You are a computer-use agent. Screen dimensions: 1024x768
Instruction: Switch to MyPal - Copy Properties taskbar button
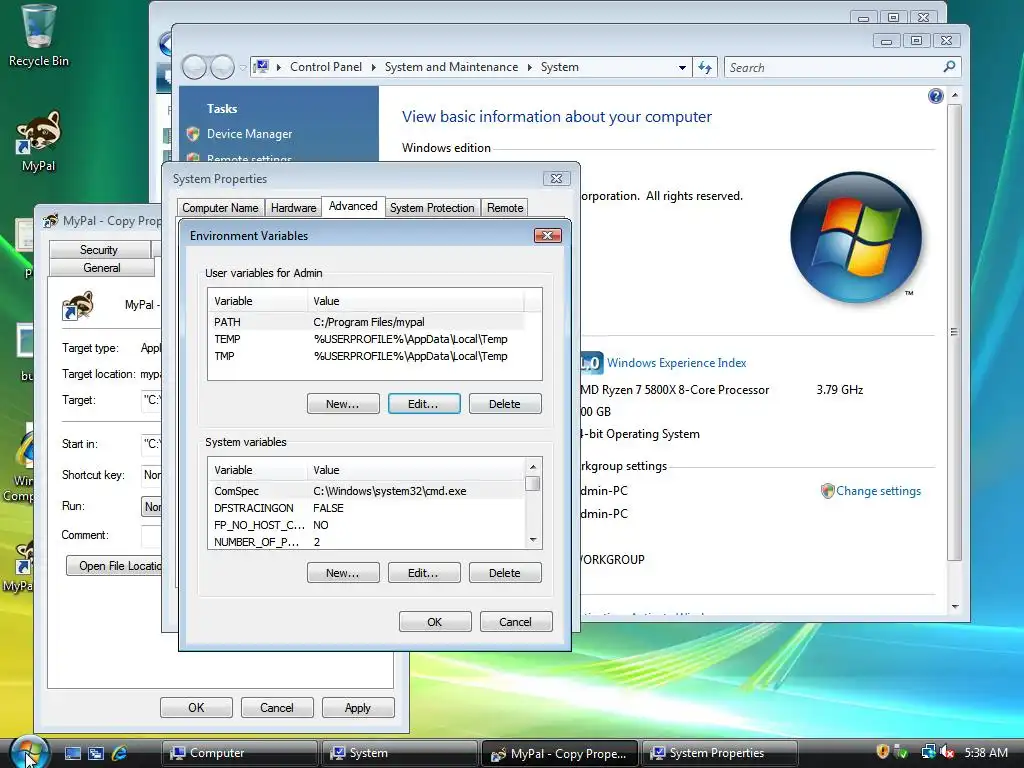(x=560, y=753)
